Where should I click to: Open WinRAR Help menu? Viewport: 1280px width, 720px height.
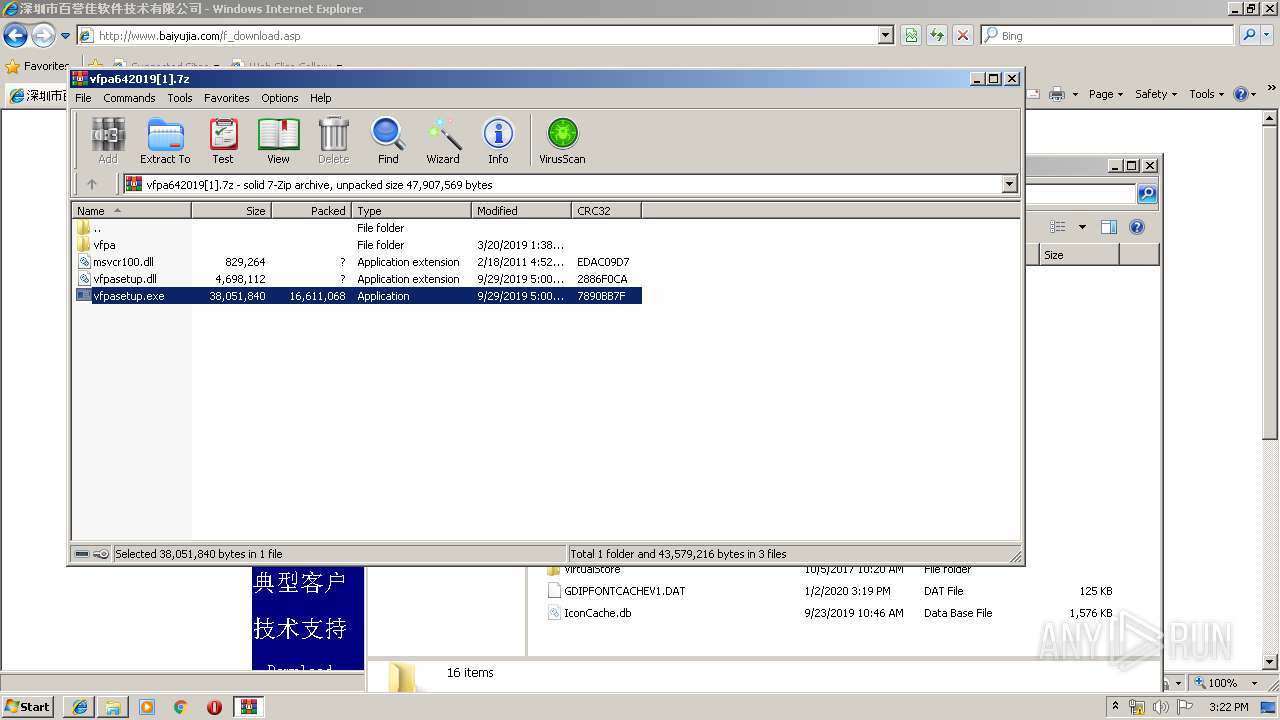coord(320,98)
